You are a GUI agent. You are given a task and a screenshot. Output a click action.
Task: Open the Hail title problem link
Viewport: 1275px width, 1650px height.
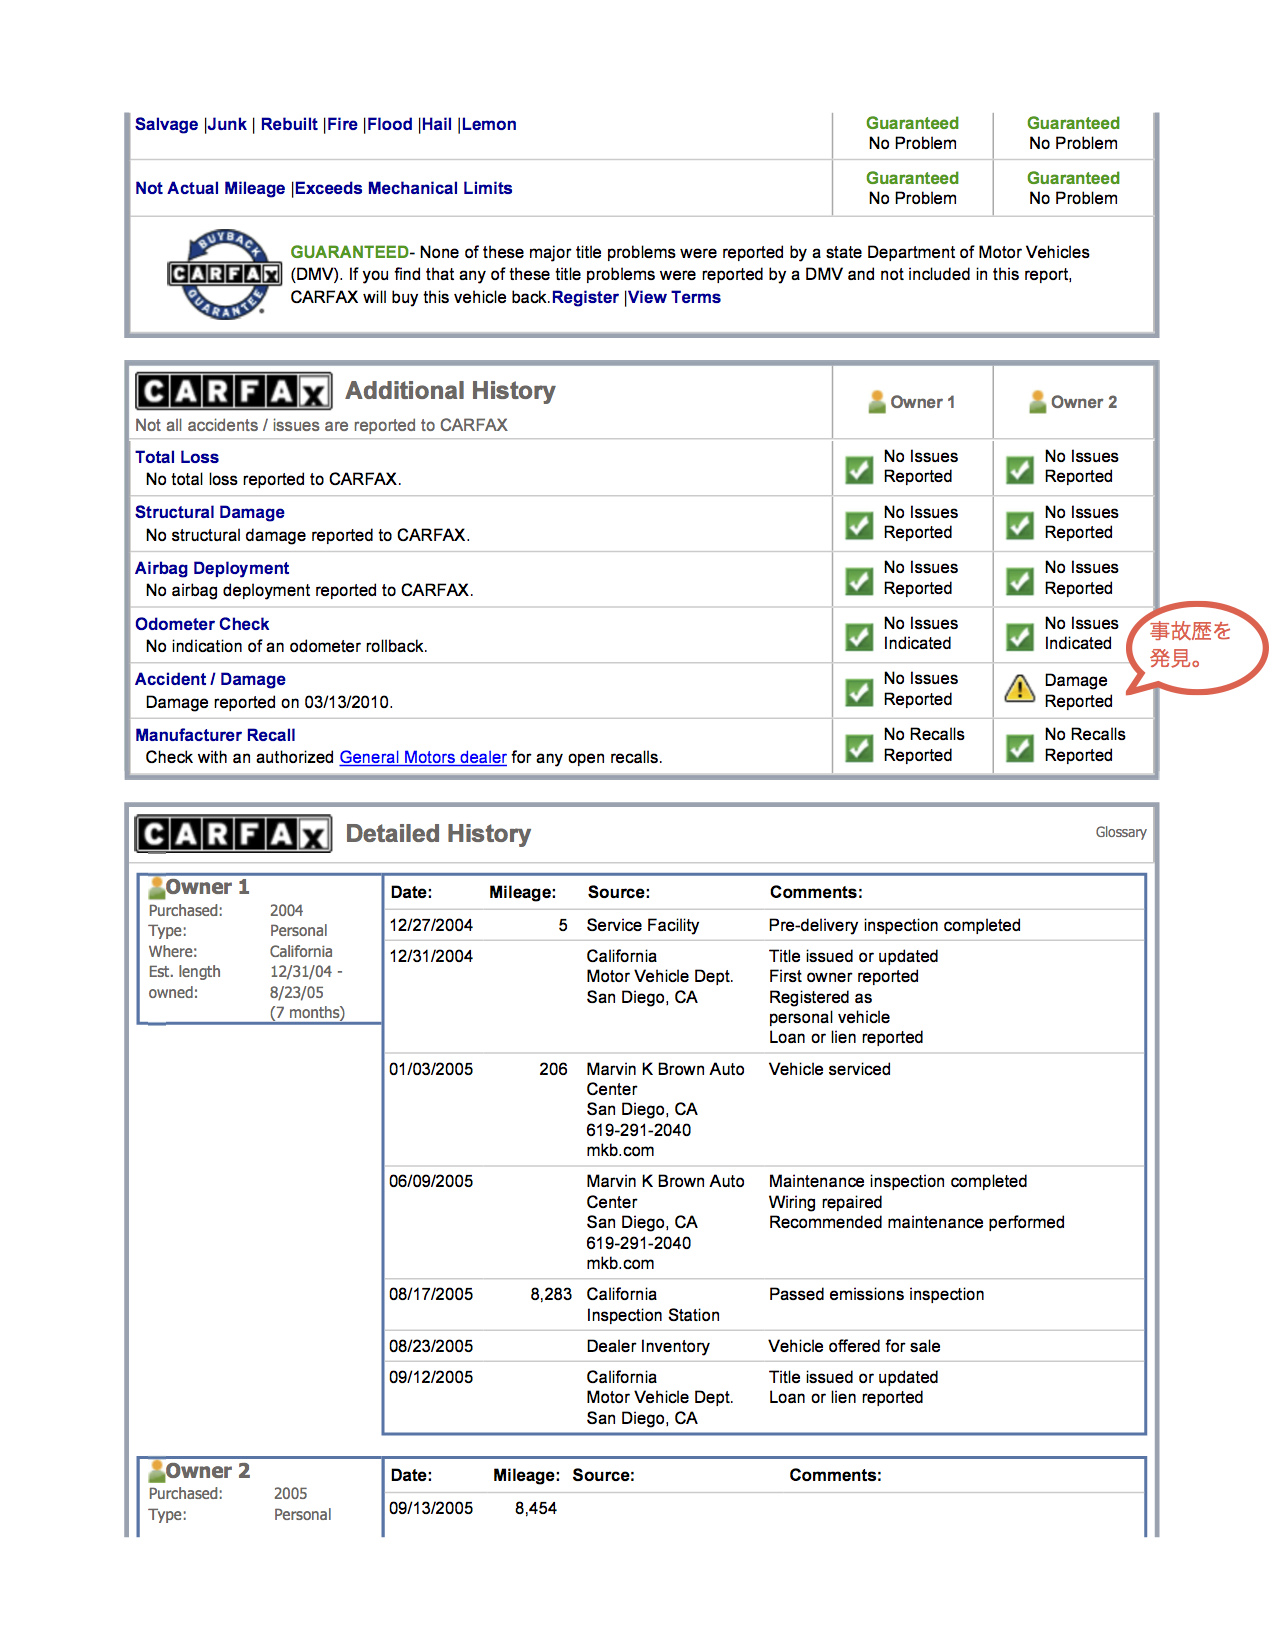437,125
